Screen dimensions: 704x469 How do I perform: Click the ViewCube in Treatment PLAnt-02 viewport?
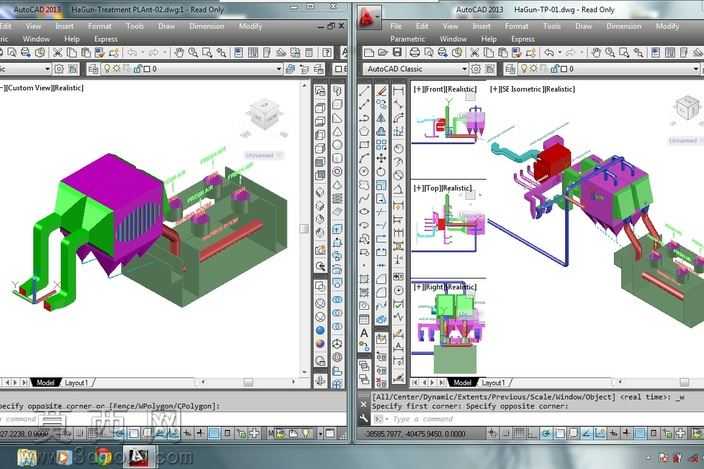pos(265,114)
